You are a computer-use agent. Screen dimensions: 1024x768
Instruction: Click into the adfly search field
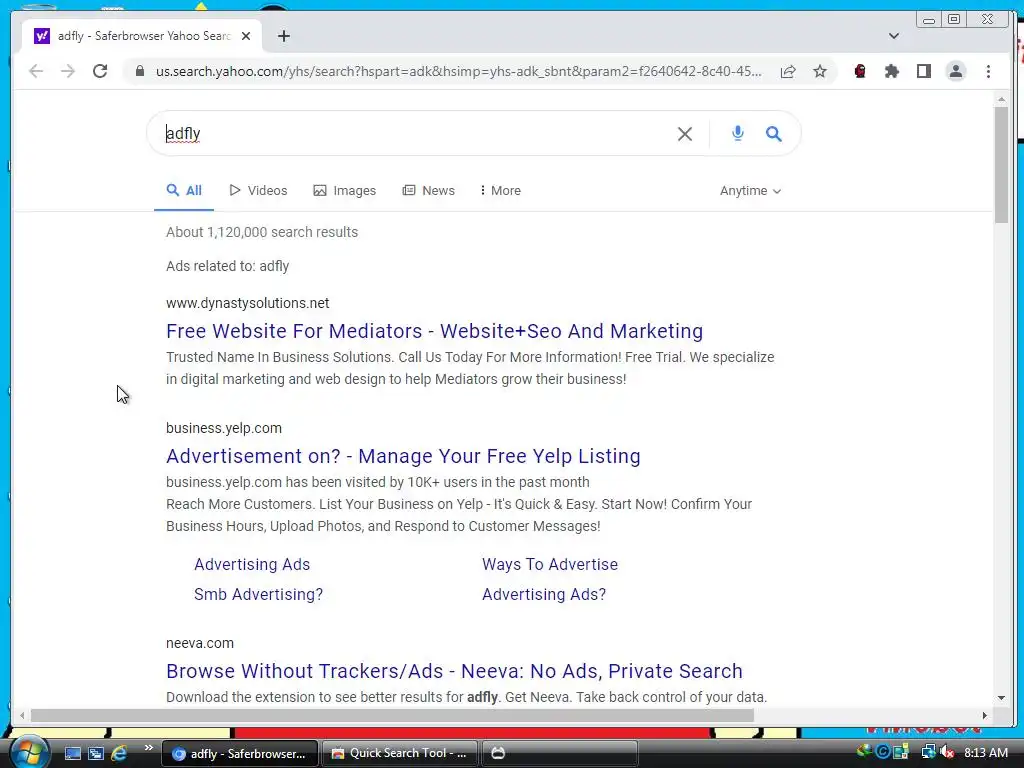418,134
